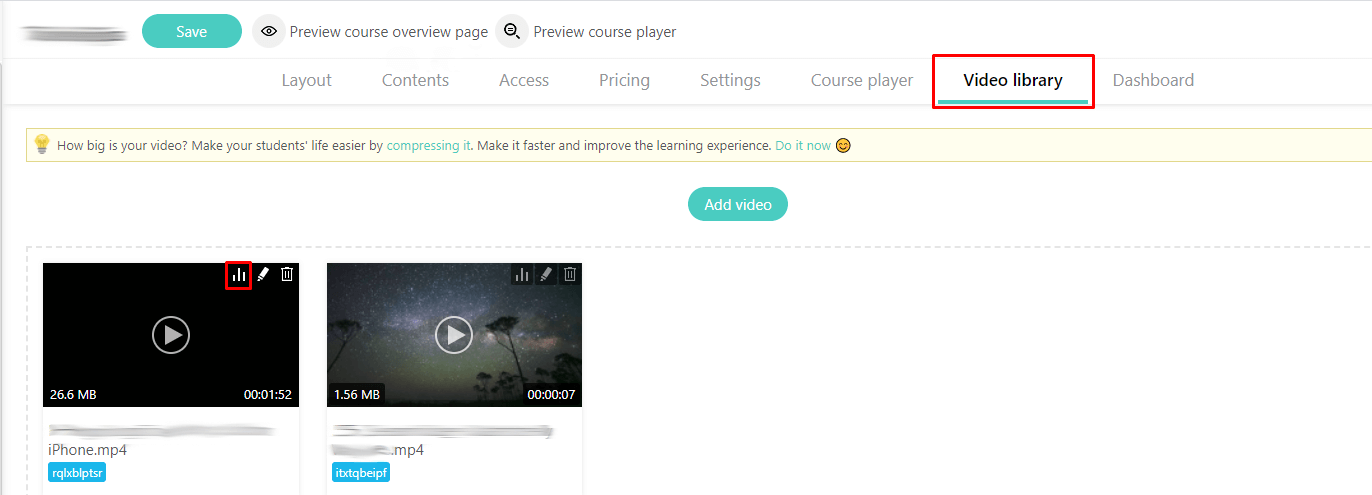Select the Video library tab
Screen dimensions: 1372x495
[1013, 80]
